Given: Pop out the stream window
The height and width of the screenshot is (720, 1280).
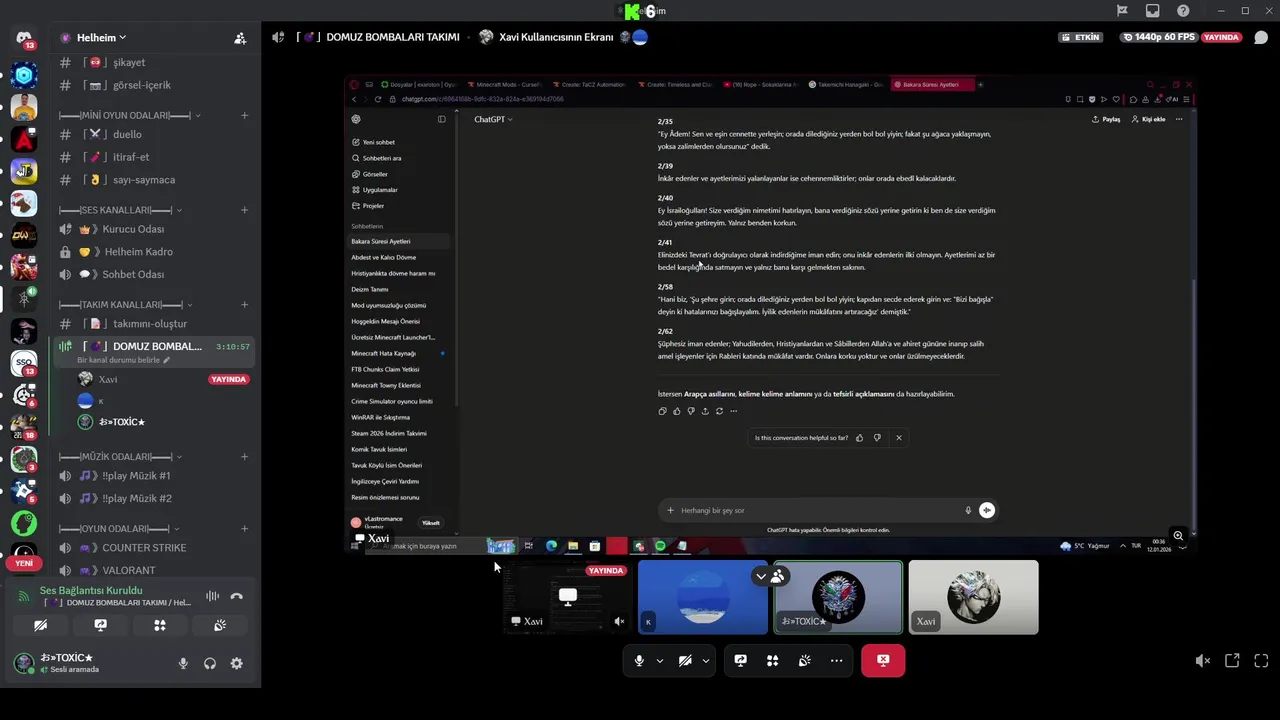Looking at the screenshot, I should point(1232,661).
